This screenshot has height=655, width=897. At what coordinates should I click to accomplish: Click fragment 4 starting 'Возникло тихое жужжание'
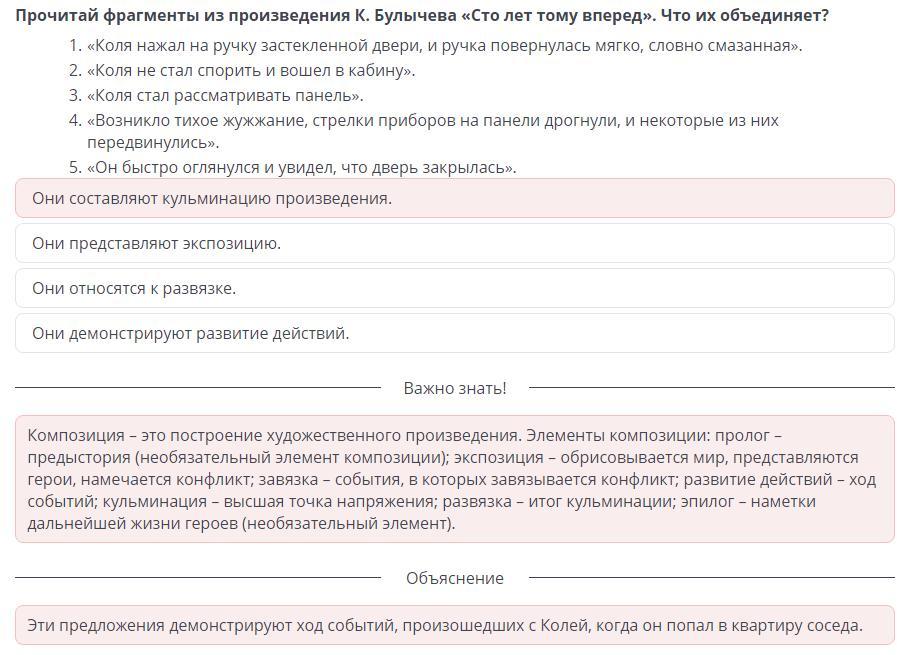point(432,131)
